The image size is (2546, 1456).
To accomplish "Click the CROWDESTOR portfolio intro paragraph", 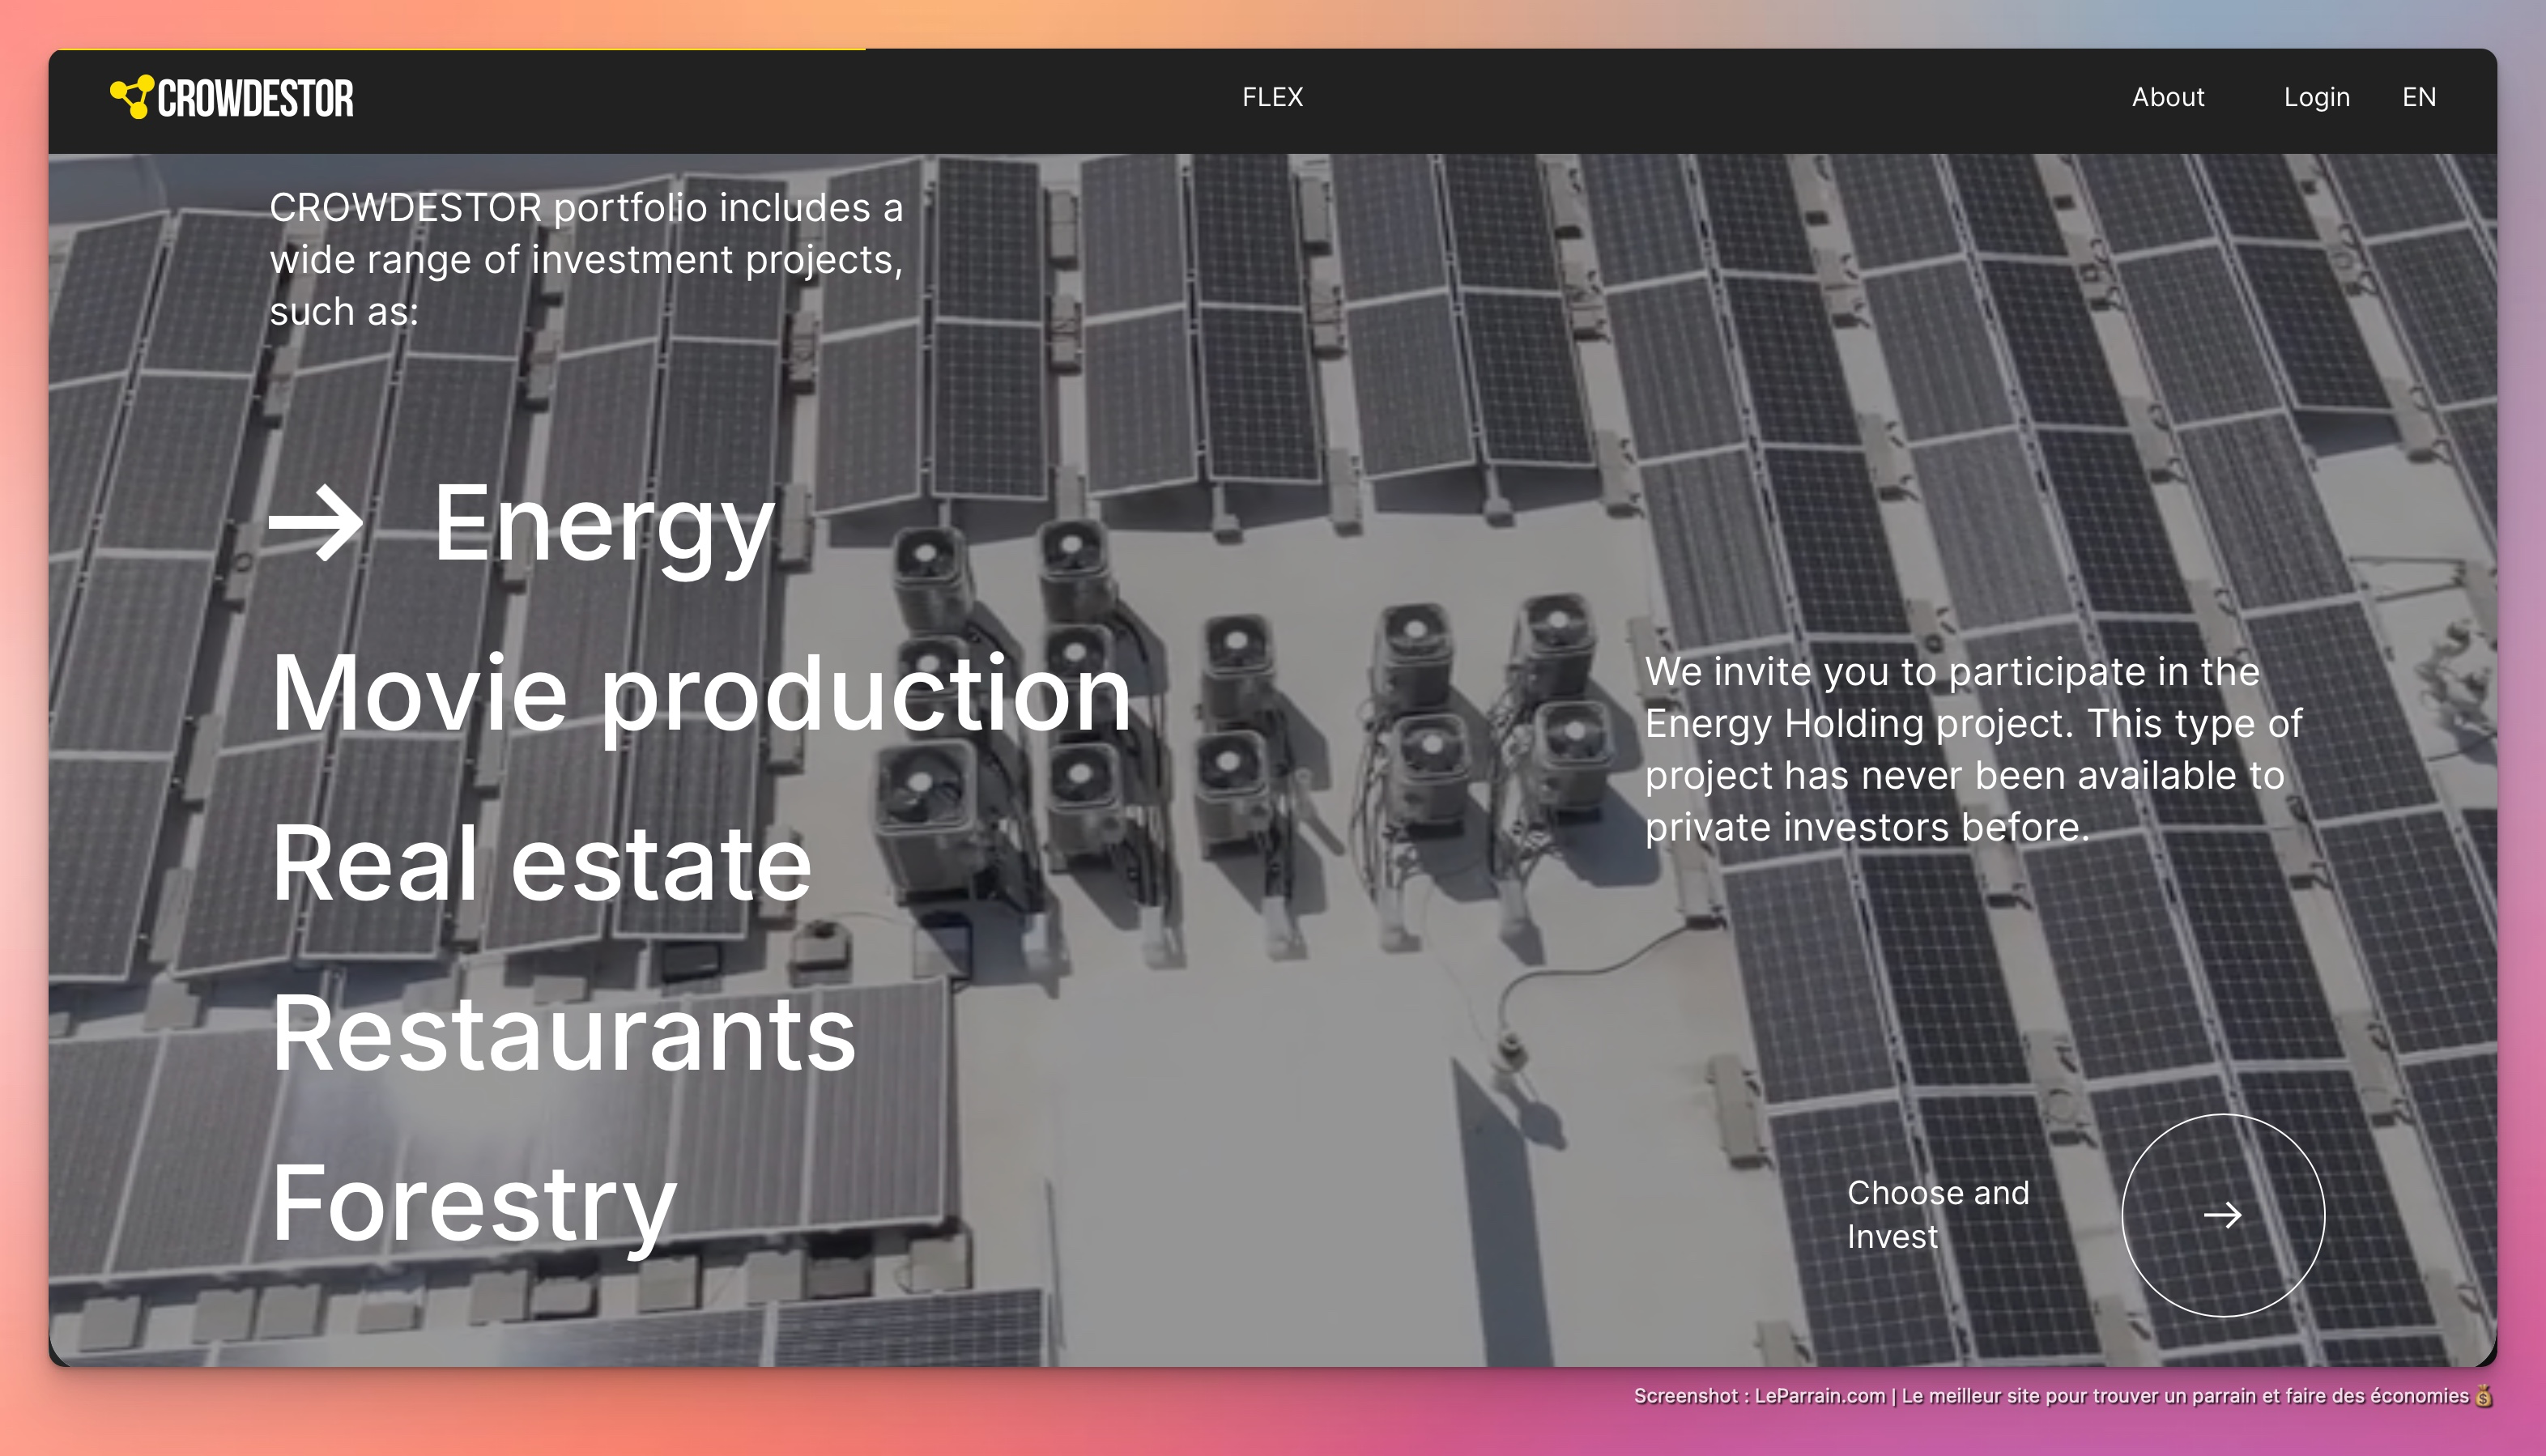I will click(x=586, y=259).
